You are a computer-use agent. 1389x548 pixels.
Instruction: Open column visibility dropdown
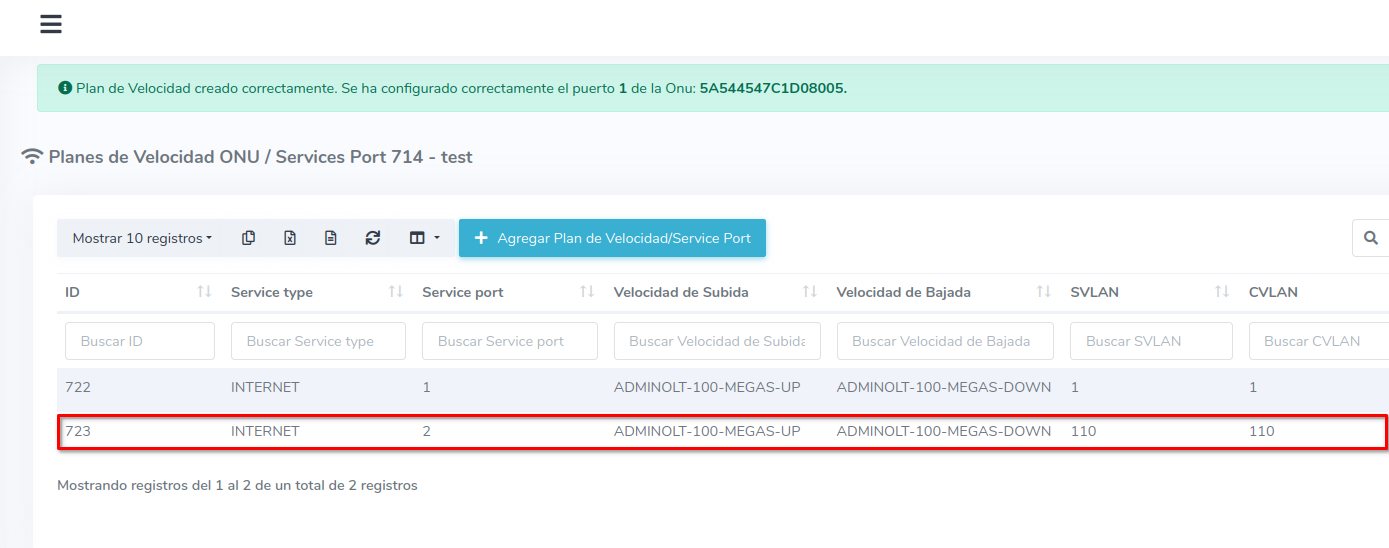[x=424, y=238]
